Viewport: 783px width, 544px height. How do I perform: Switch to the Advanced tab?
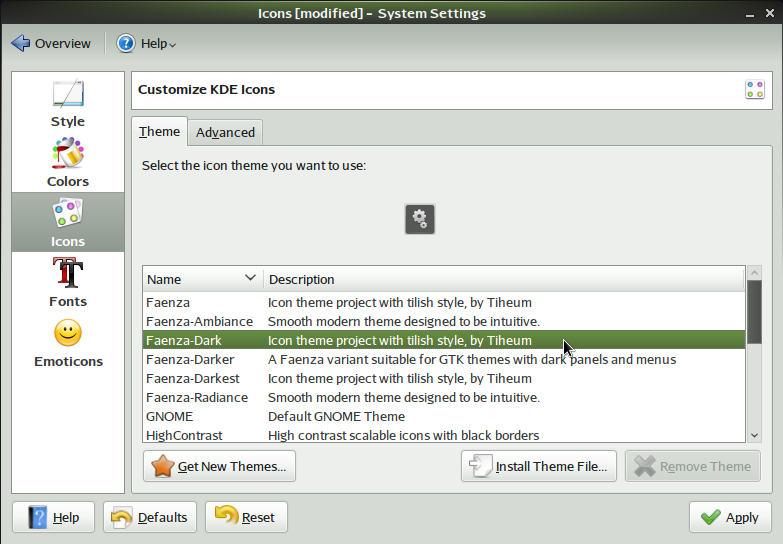click(225, 132)
